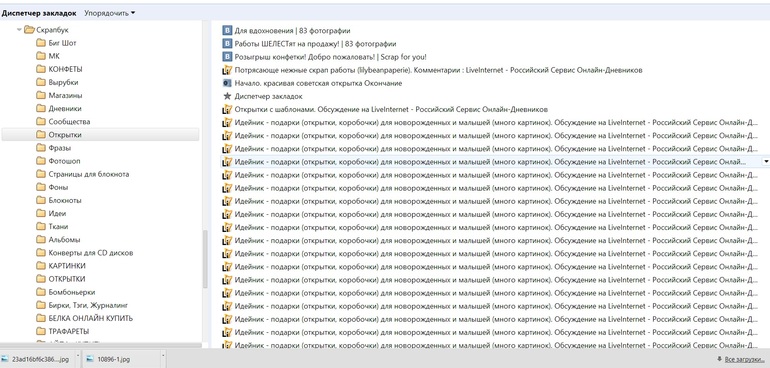Open the Упорядочить dropdown menu
Screen dimensions: 770x368
109,13
